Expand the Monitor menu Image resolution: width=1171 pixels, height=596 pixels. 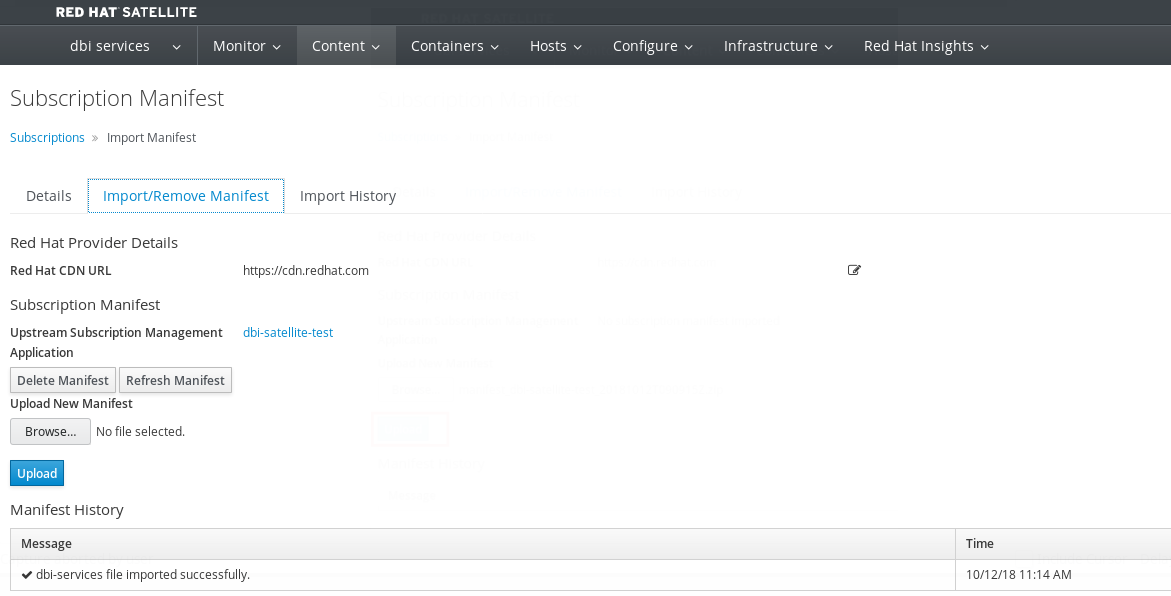point(247,46)
